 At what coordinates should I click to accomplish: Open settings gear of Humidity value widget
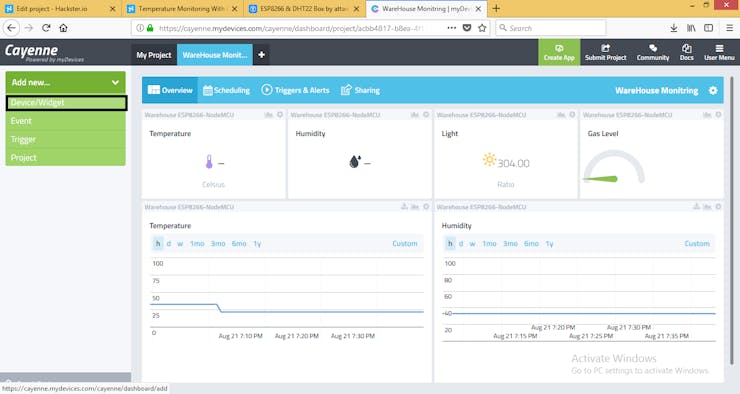tap(426, 115)
